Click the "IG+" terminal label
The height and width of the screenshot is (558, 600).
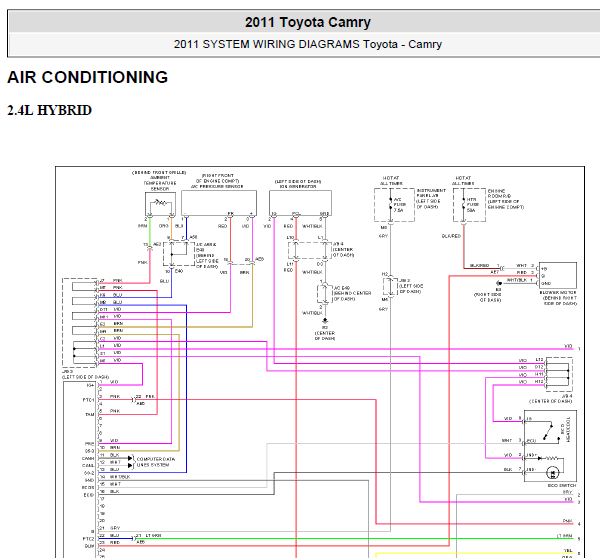(x=90, y=385)
